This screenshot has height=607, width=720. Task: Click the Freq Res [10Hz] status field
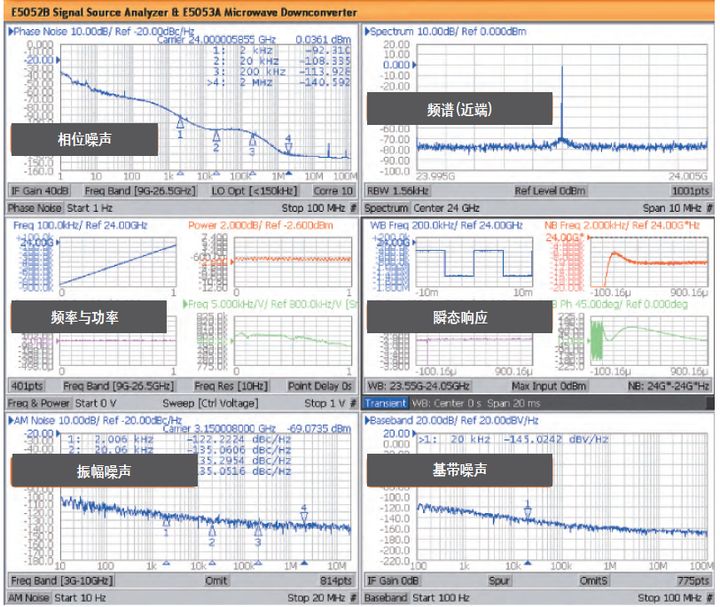[231, 386]
